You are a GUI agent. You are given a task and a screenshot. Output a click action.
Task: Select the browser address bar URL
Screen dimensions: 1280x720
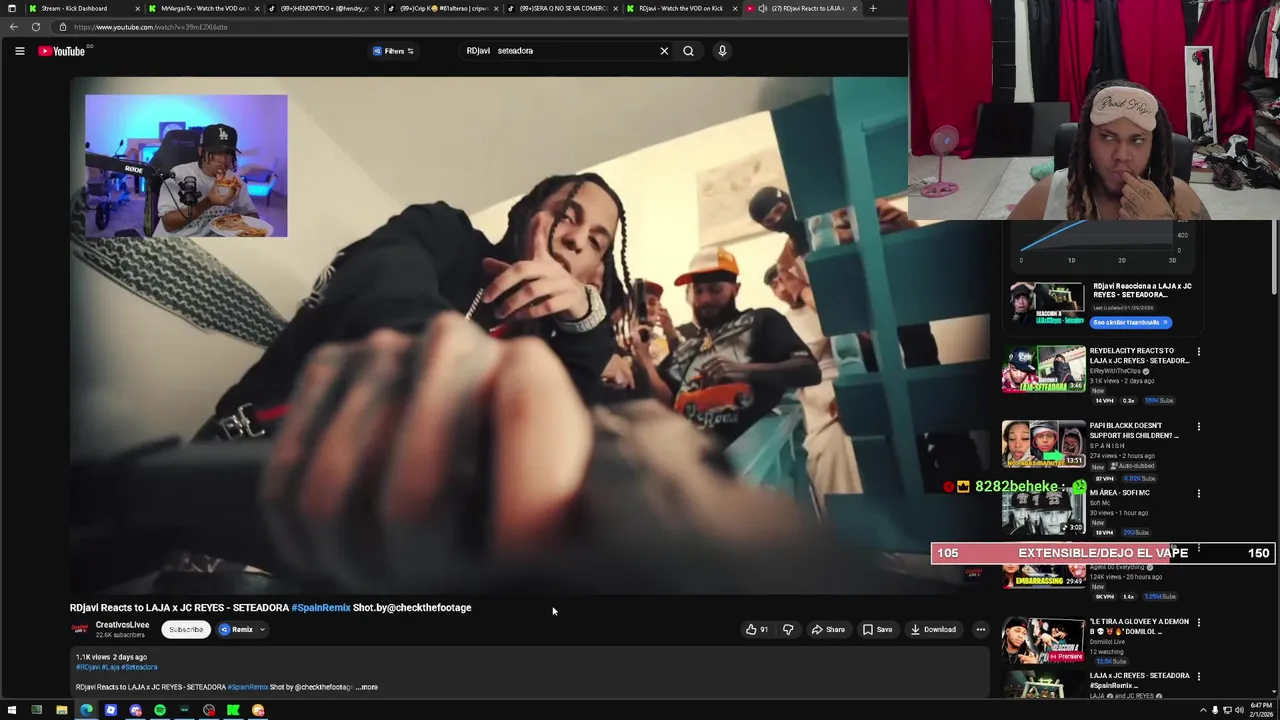(x=150, y=27)
